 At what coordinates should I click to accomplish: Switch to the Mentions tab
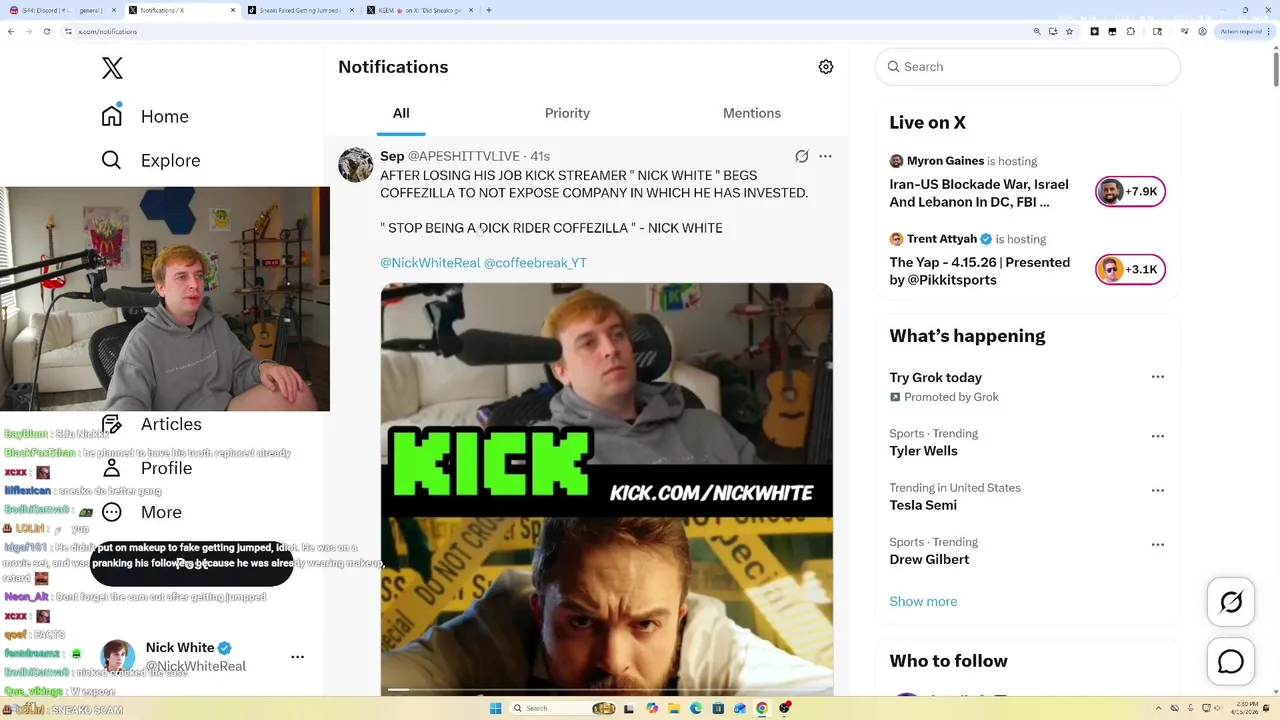752,113
